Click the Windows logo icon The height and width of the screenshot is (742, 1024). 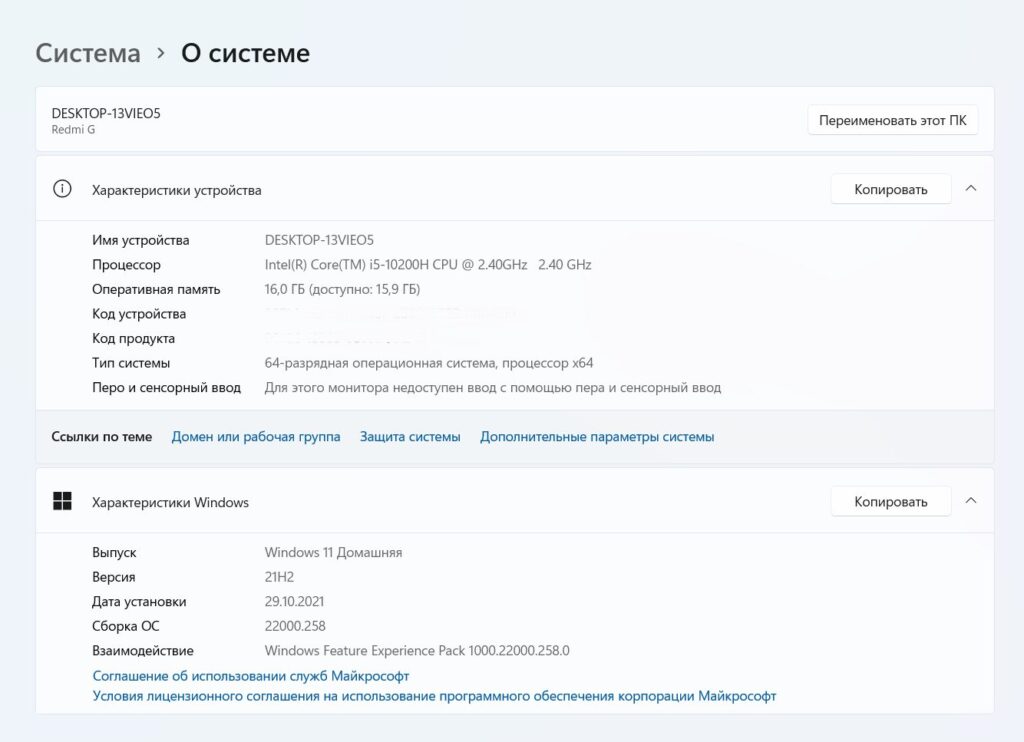coord(62,502)
